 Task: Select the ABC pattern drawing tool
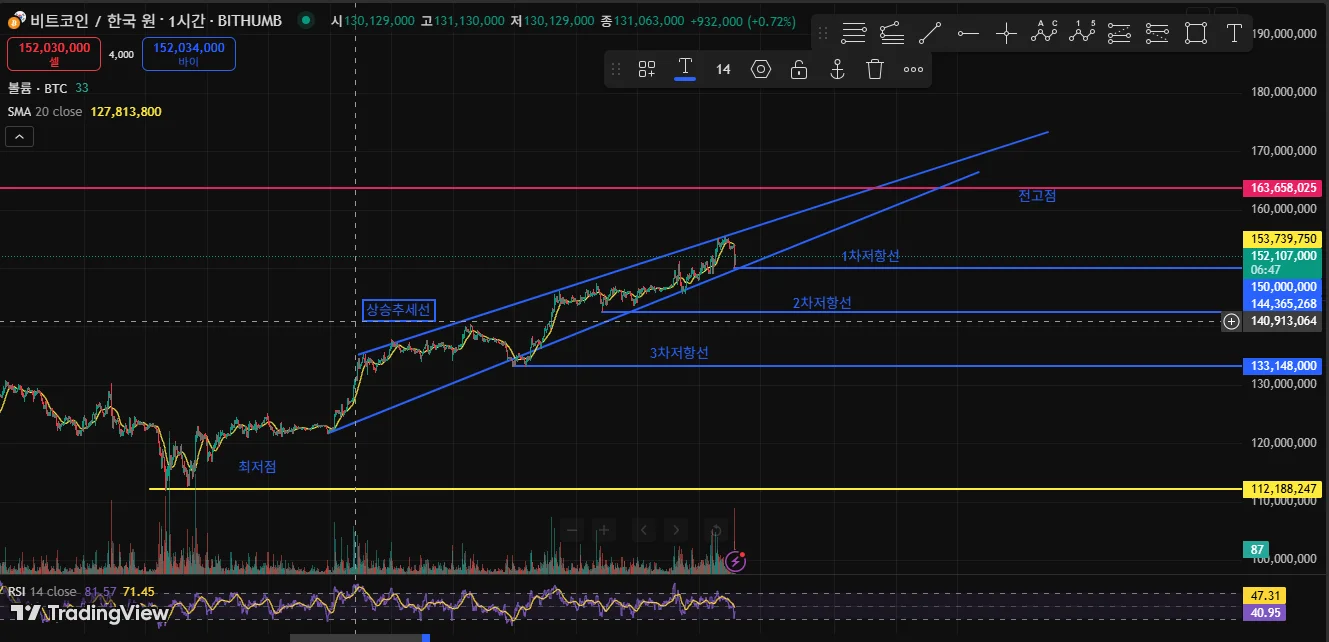point(1044,33)
